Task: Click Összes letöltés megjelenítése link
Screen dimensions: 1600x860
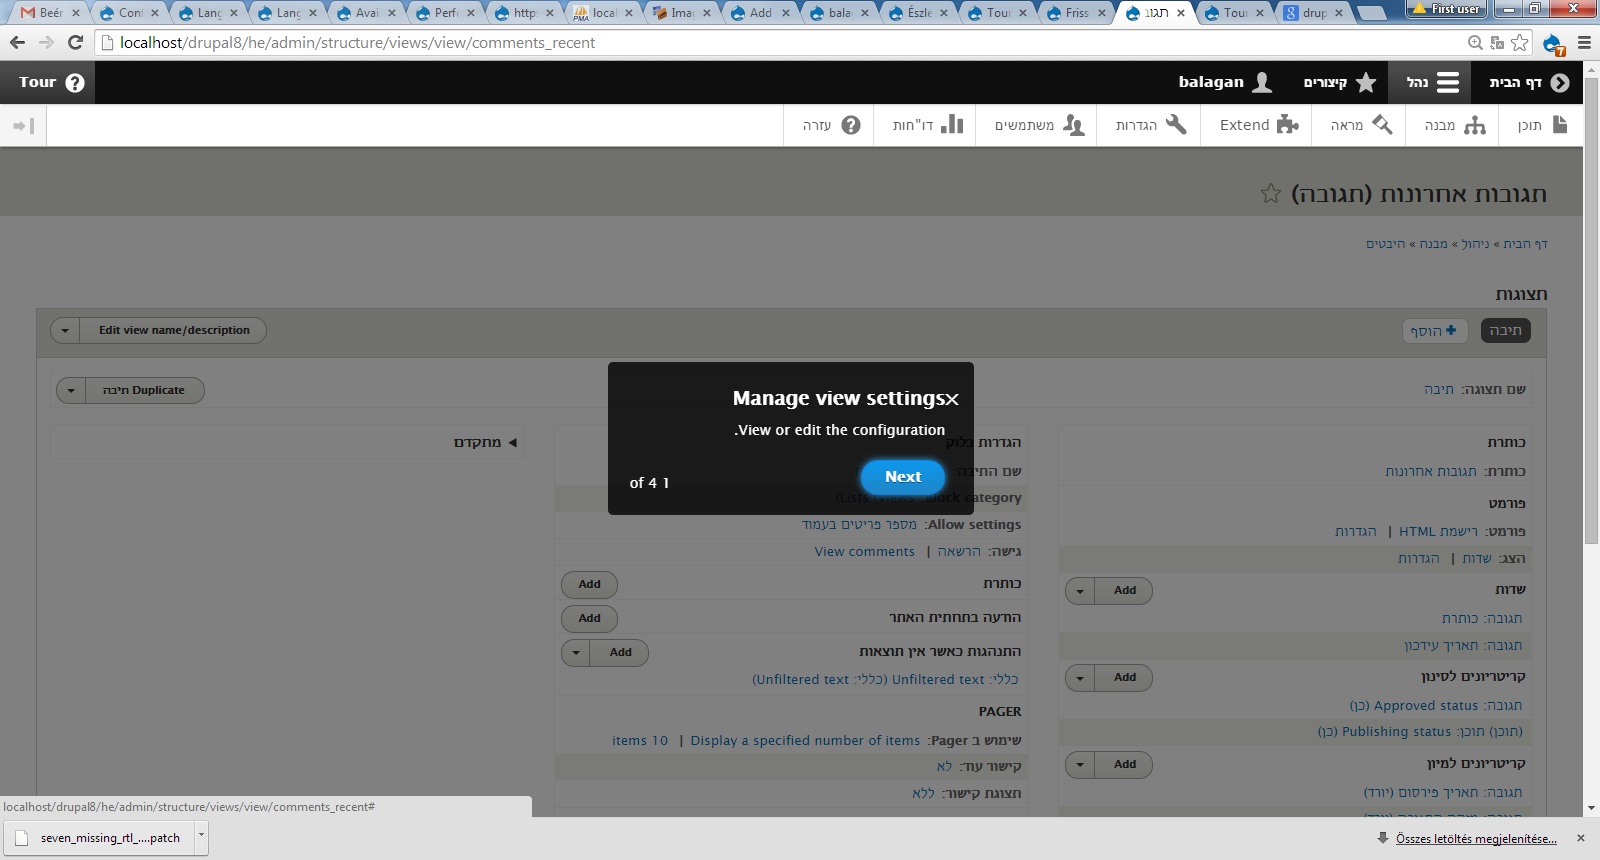Action: click(x=1476, y=839)
